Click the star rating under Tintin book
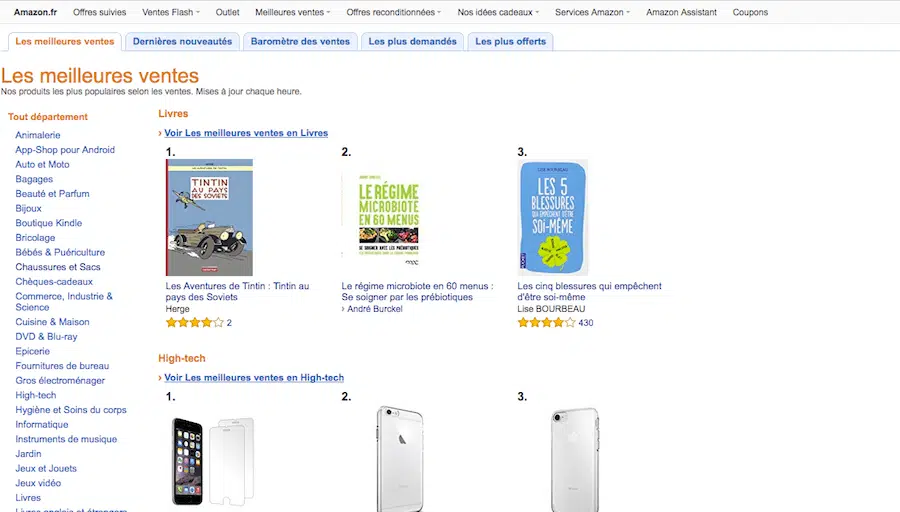 195,323
